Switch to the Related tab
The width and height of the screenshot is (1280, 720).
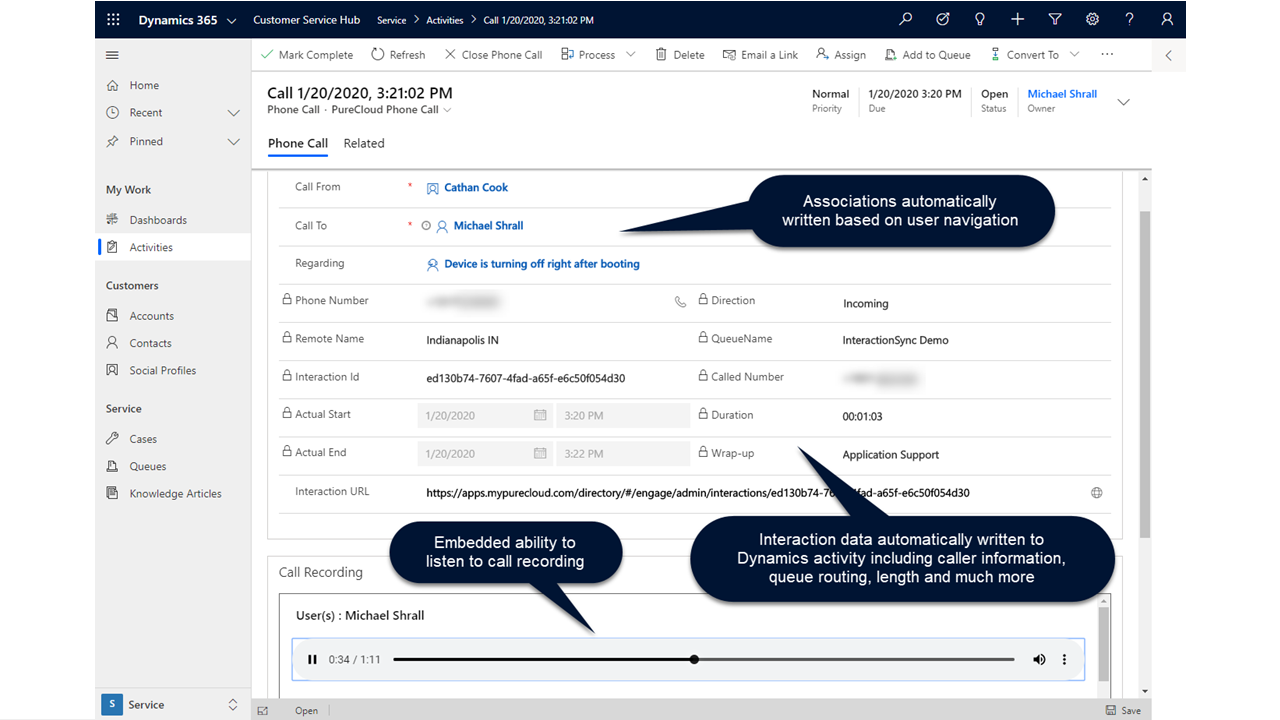(x=364, y=143)
